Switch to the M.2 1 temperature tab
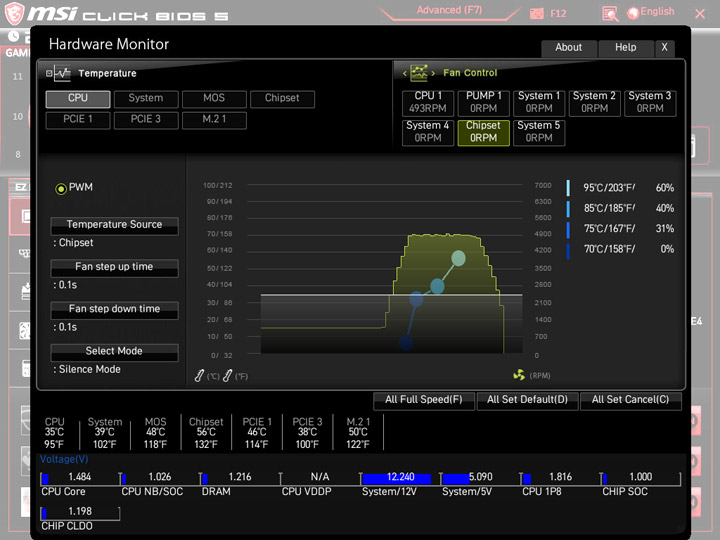This screenshot has height=540, width=720. tap(214, 120)
